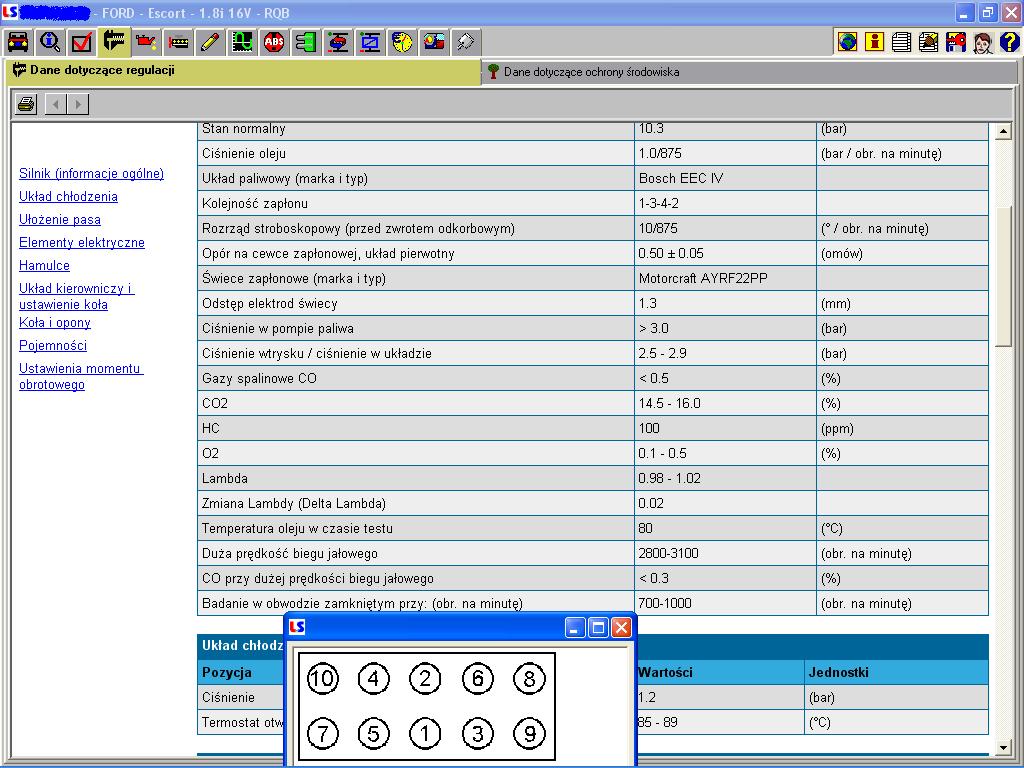
Task: Click the printer icon
Action: [26, 104]
